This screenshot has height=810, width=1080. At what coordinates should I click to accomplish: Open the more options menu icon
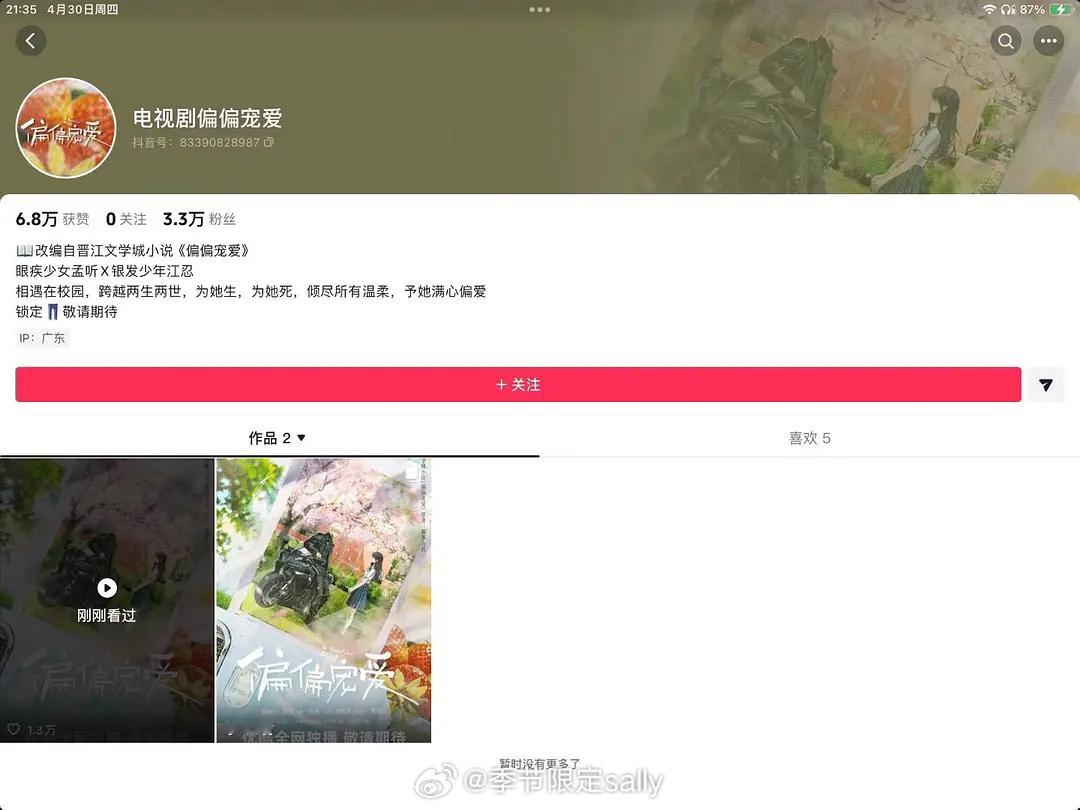tap(1048, 41)
